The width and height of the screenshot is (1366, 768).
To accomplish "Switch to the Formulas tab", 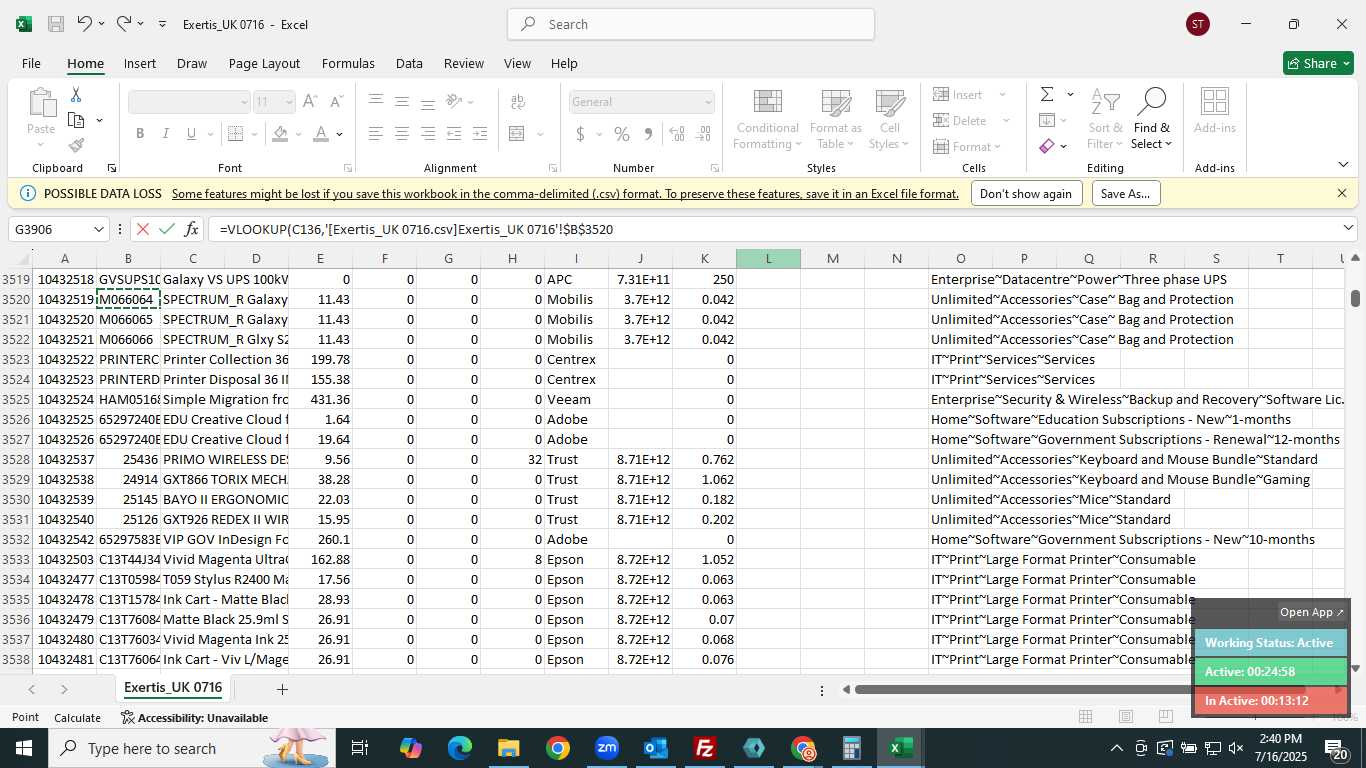I will coord(348,63).
